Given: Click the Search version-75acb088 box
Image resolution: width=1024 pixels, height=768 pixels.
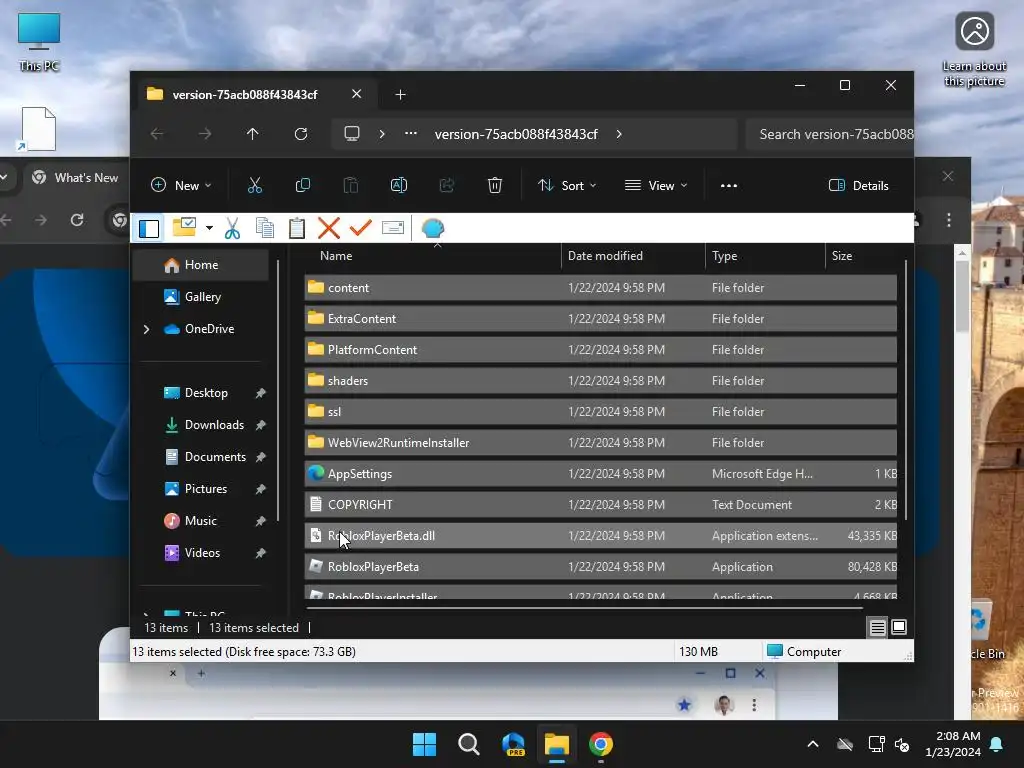Looking at the screenshot, I should coord(829,134).
